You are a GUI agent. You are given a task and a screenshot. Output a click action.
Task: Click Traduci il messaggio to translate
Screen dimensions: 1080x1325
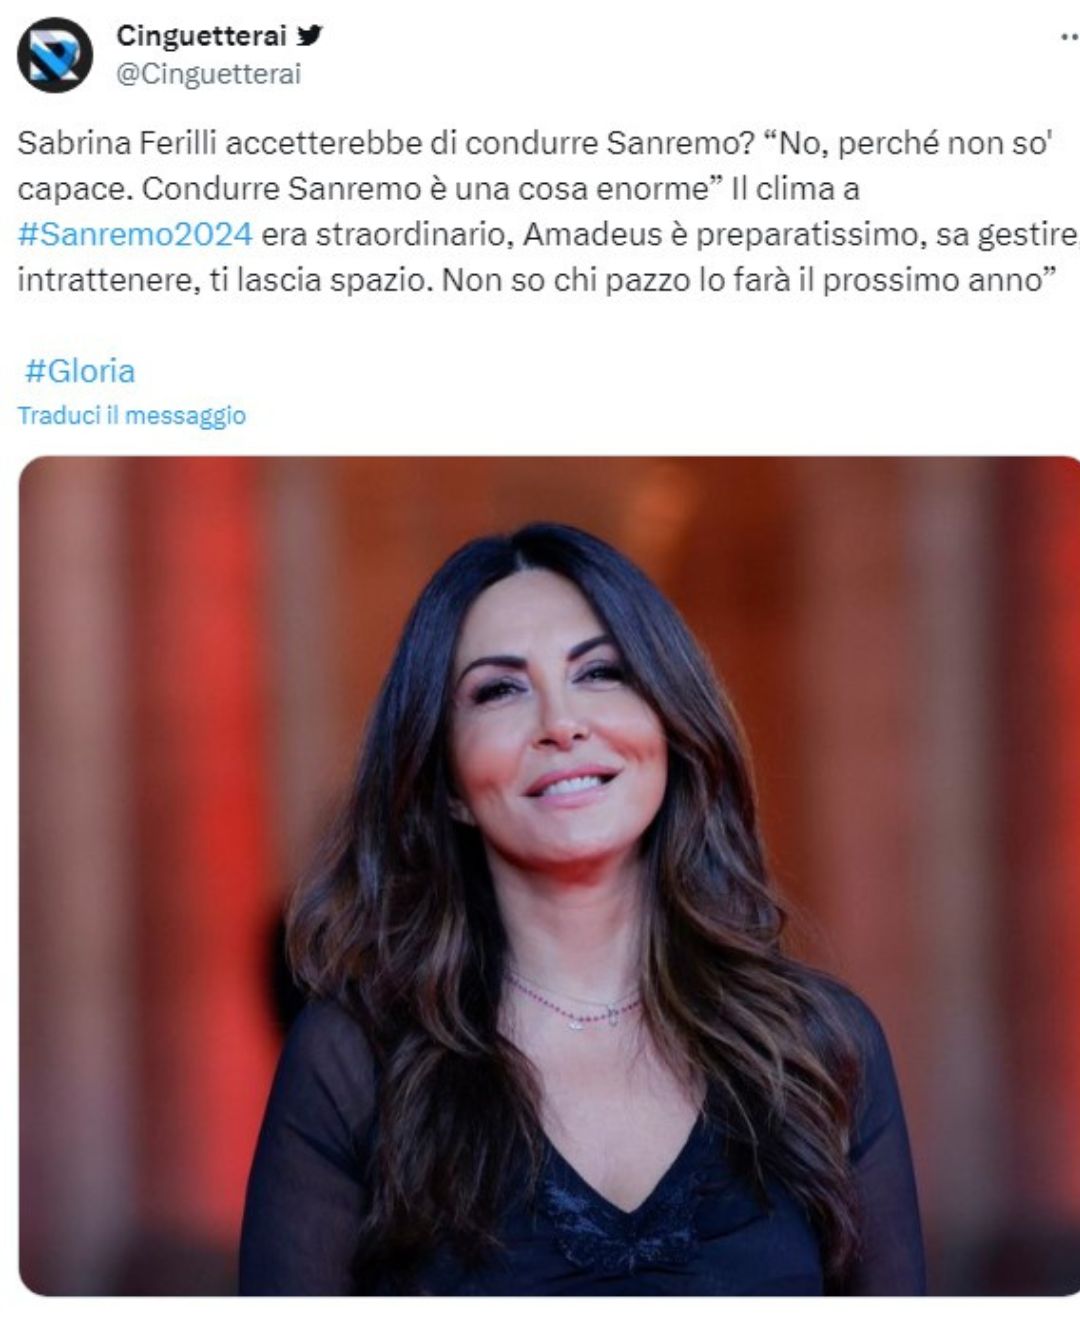(131, 415)
